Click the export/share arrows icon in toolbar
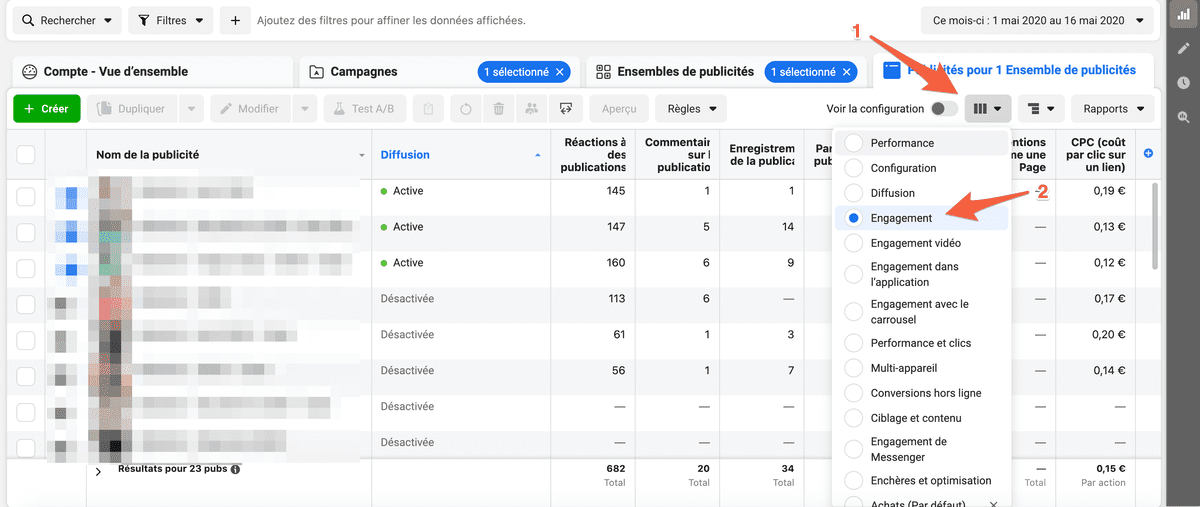 point(566,109)
